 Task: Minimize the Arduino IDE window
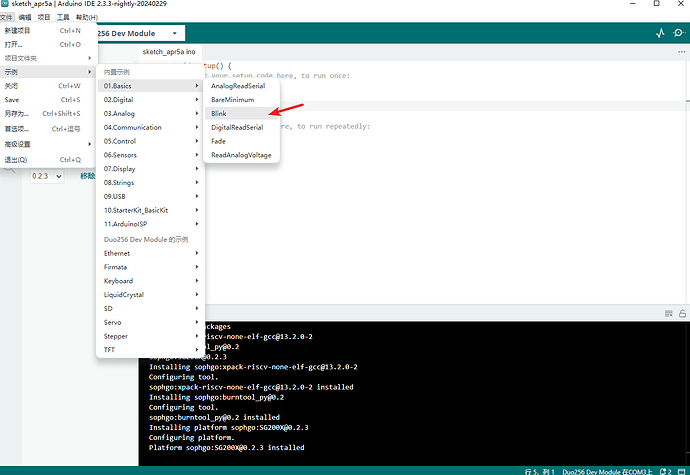[x=633, y=4]
